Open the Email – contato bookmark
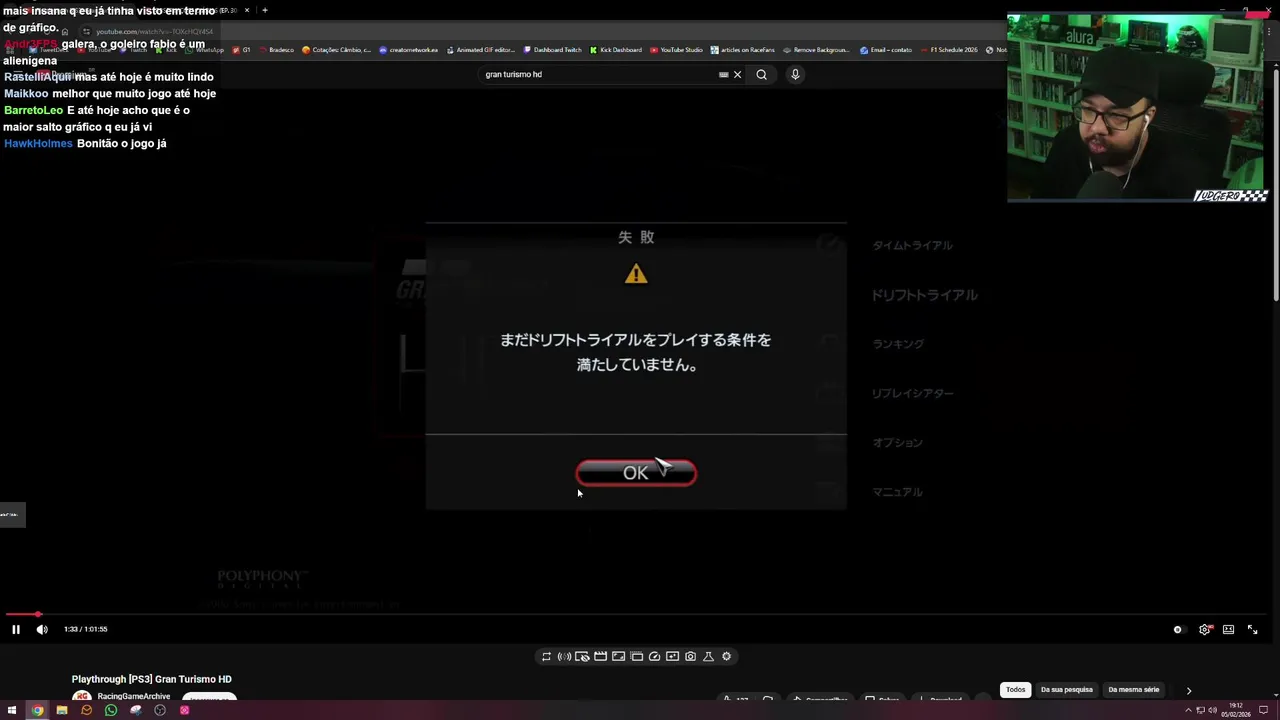This screenshot has width=1280, height=720. point(886,50)
